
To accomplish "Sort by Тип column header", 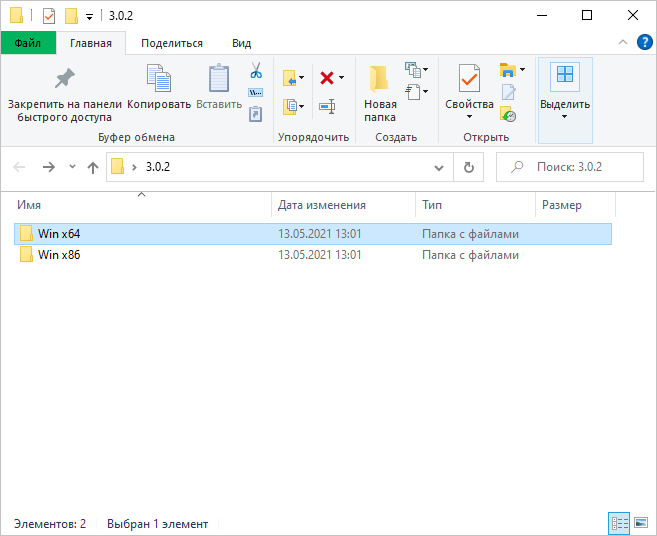I will pos(475,205).
